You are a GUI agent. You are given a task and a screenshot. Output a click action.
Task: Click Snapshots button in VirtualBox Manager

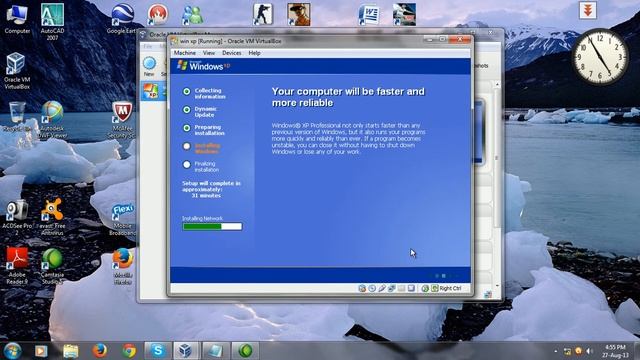[481, 65]
